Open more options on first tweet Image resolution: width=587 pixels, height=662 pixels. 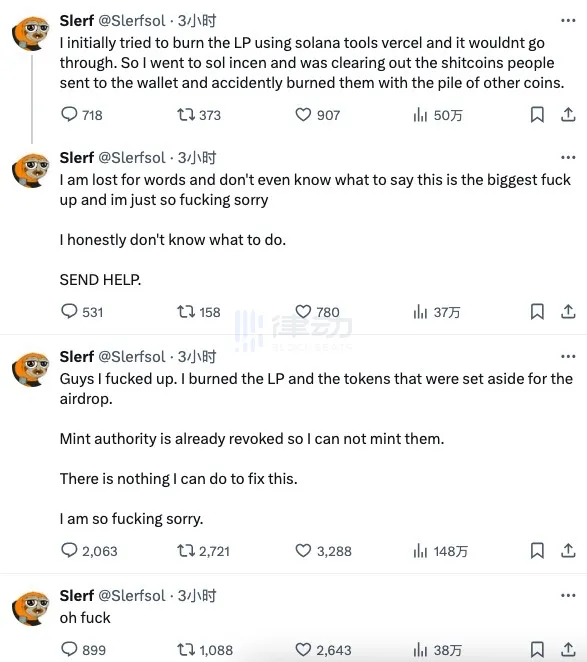568,20
